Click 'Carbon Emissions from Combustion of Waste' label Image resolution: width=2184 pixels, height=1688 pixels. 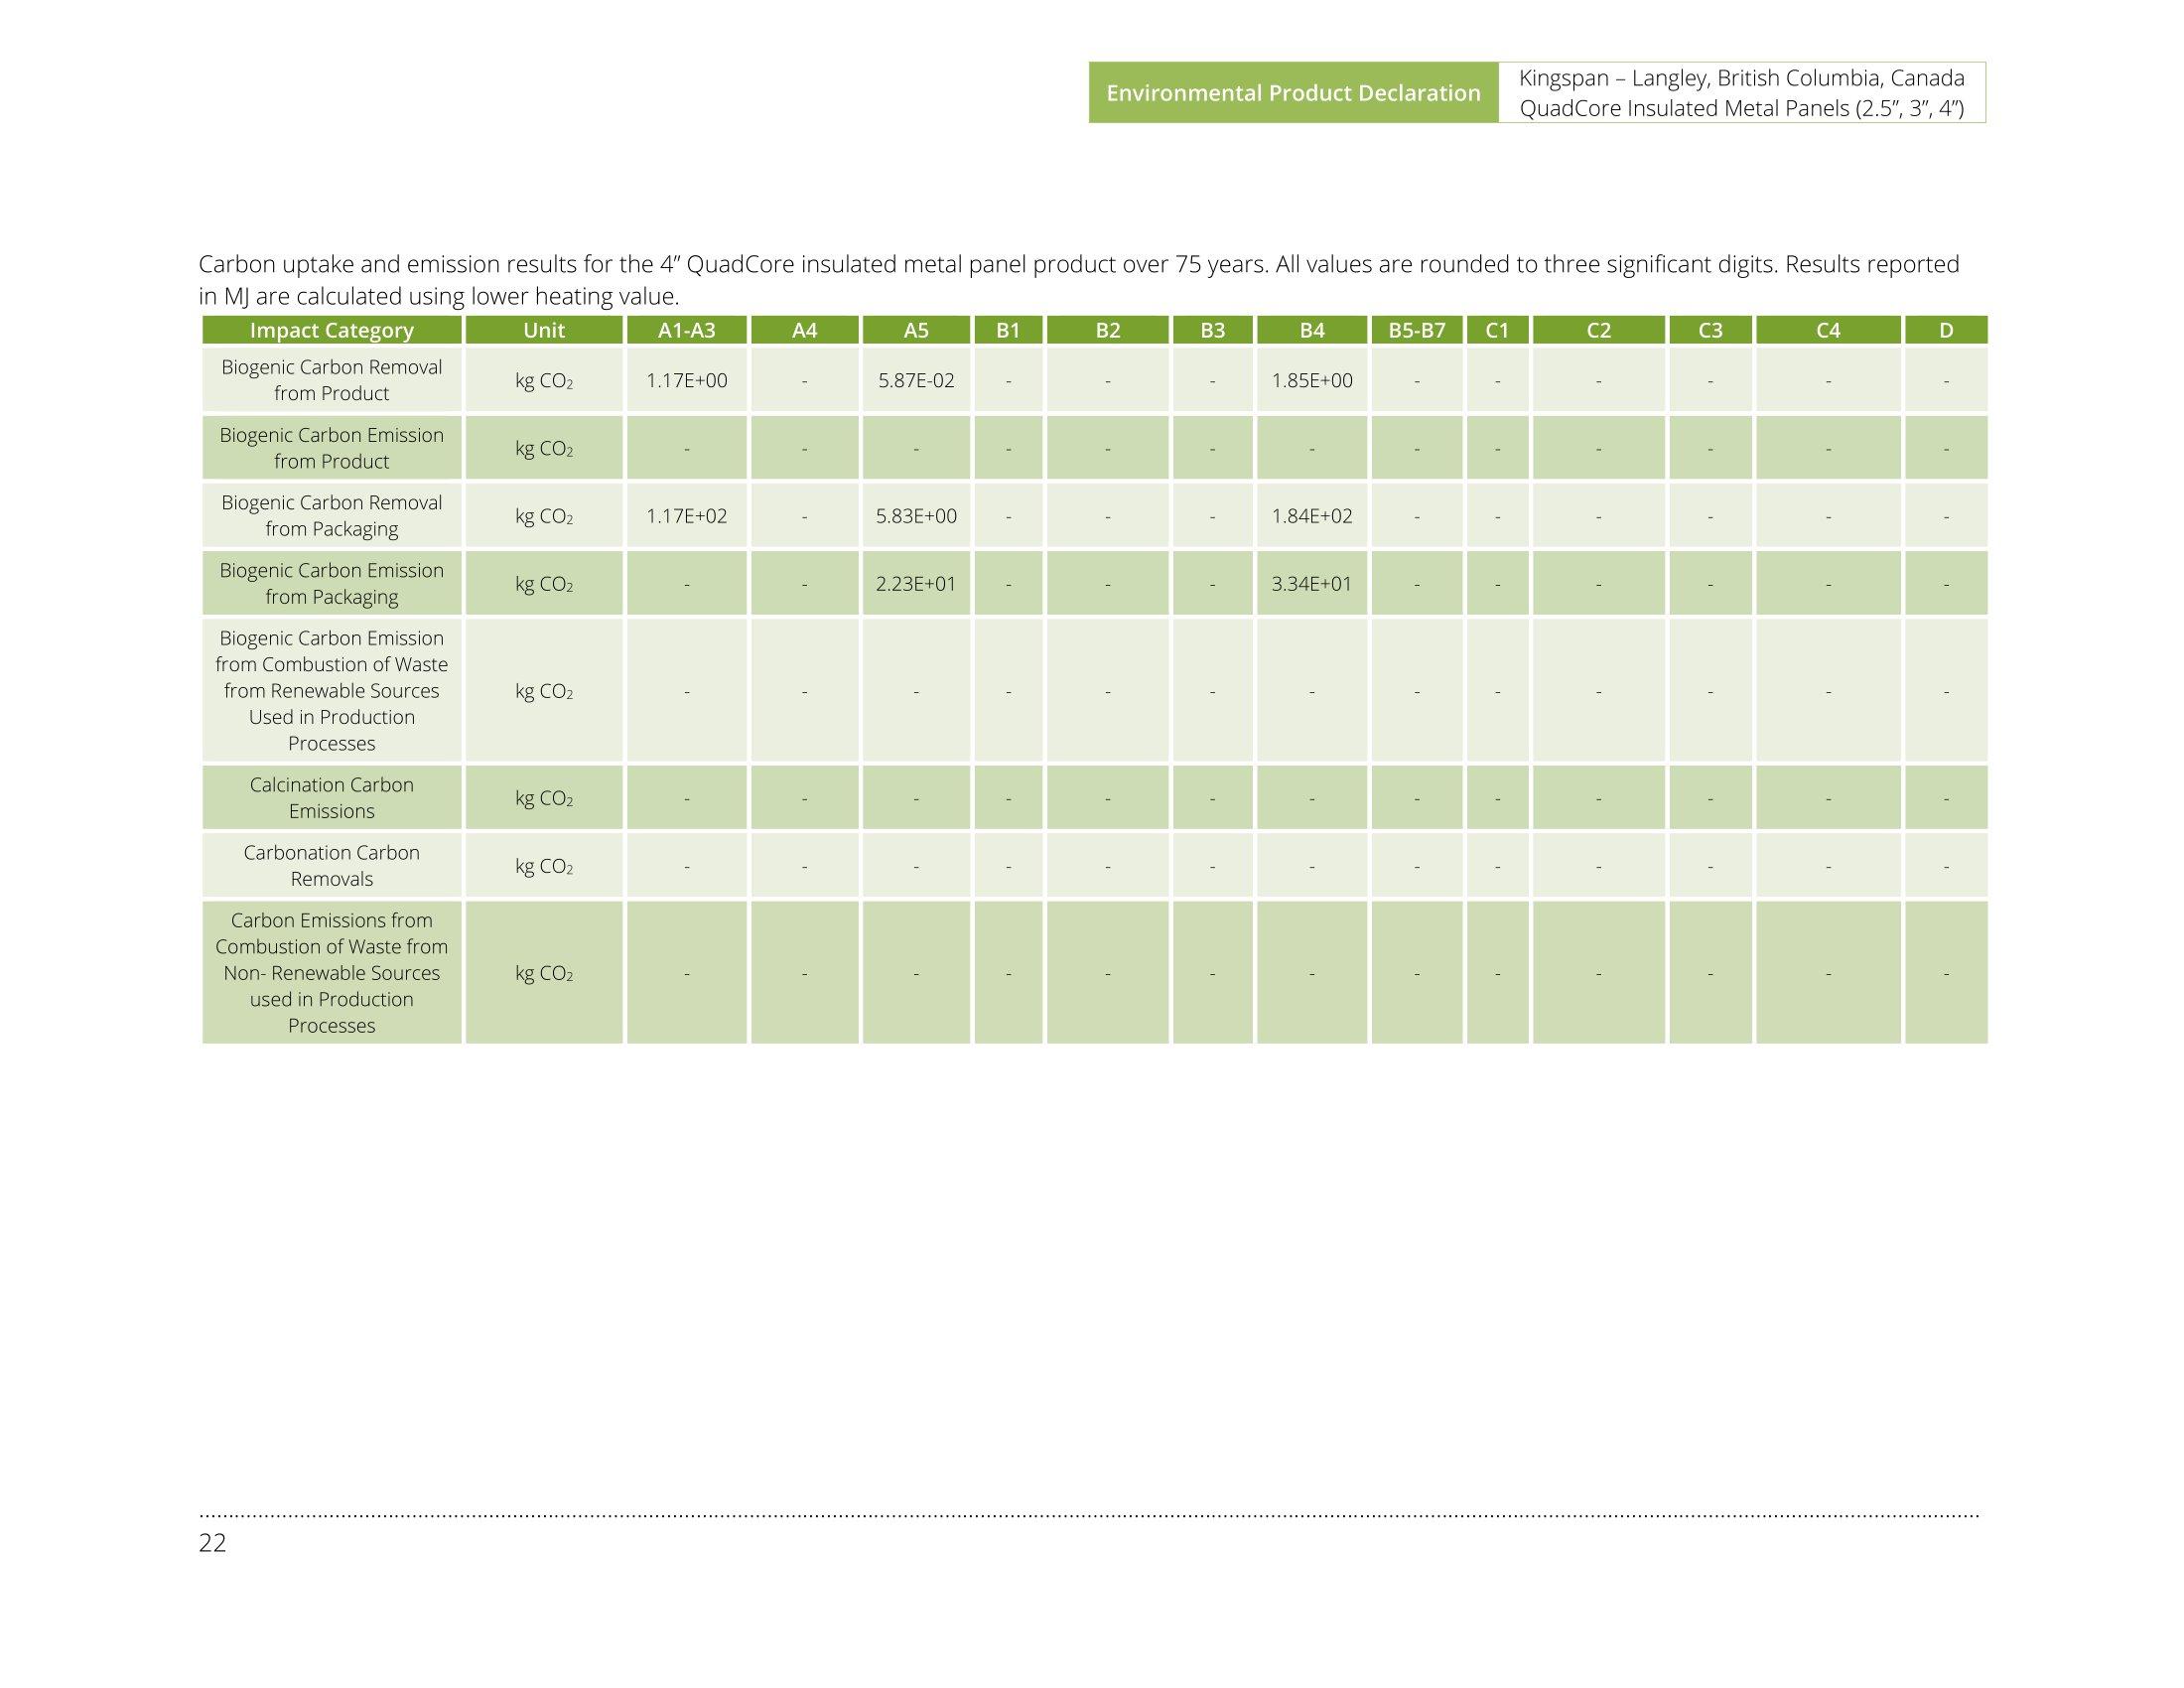332,973
